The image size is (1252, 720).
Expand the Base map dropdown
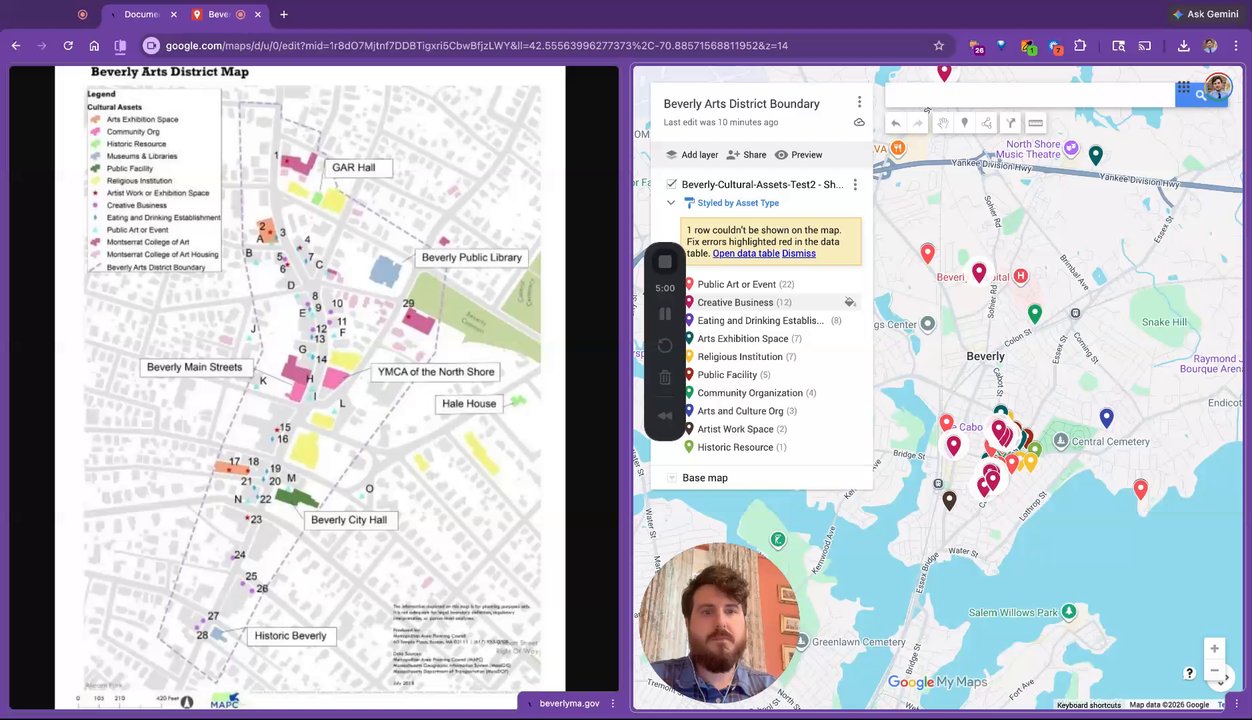(672, 478)
